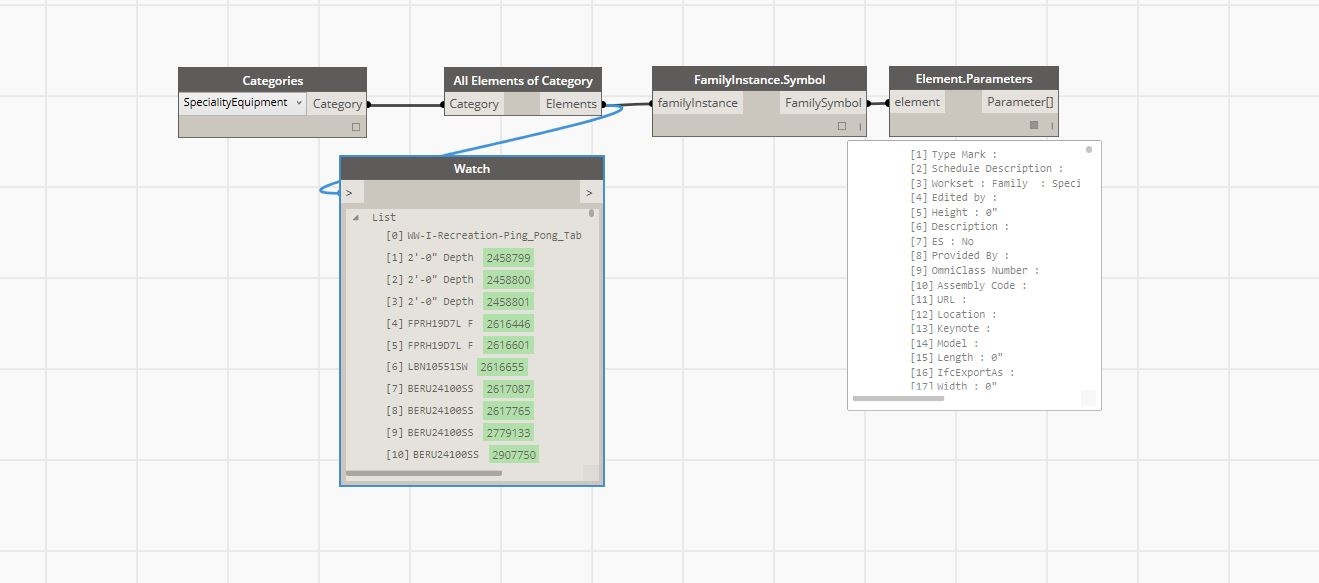Select the '[8] Provided By' preview row
This screenshot has height=583, width=1319.
tap(960, 256)
